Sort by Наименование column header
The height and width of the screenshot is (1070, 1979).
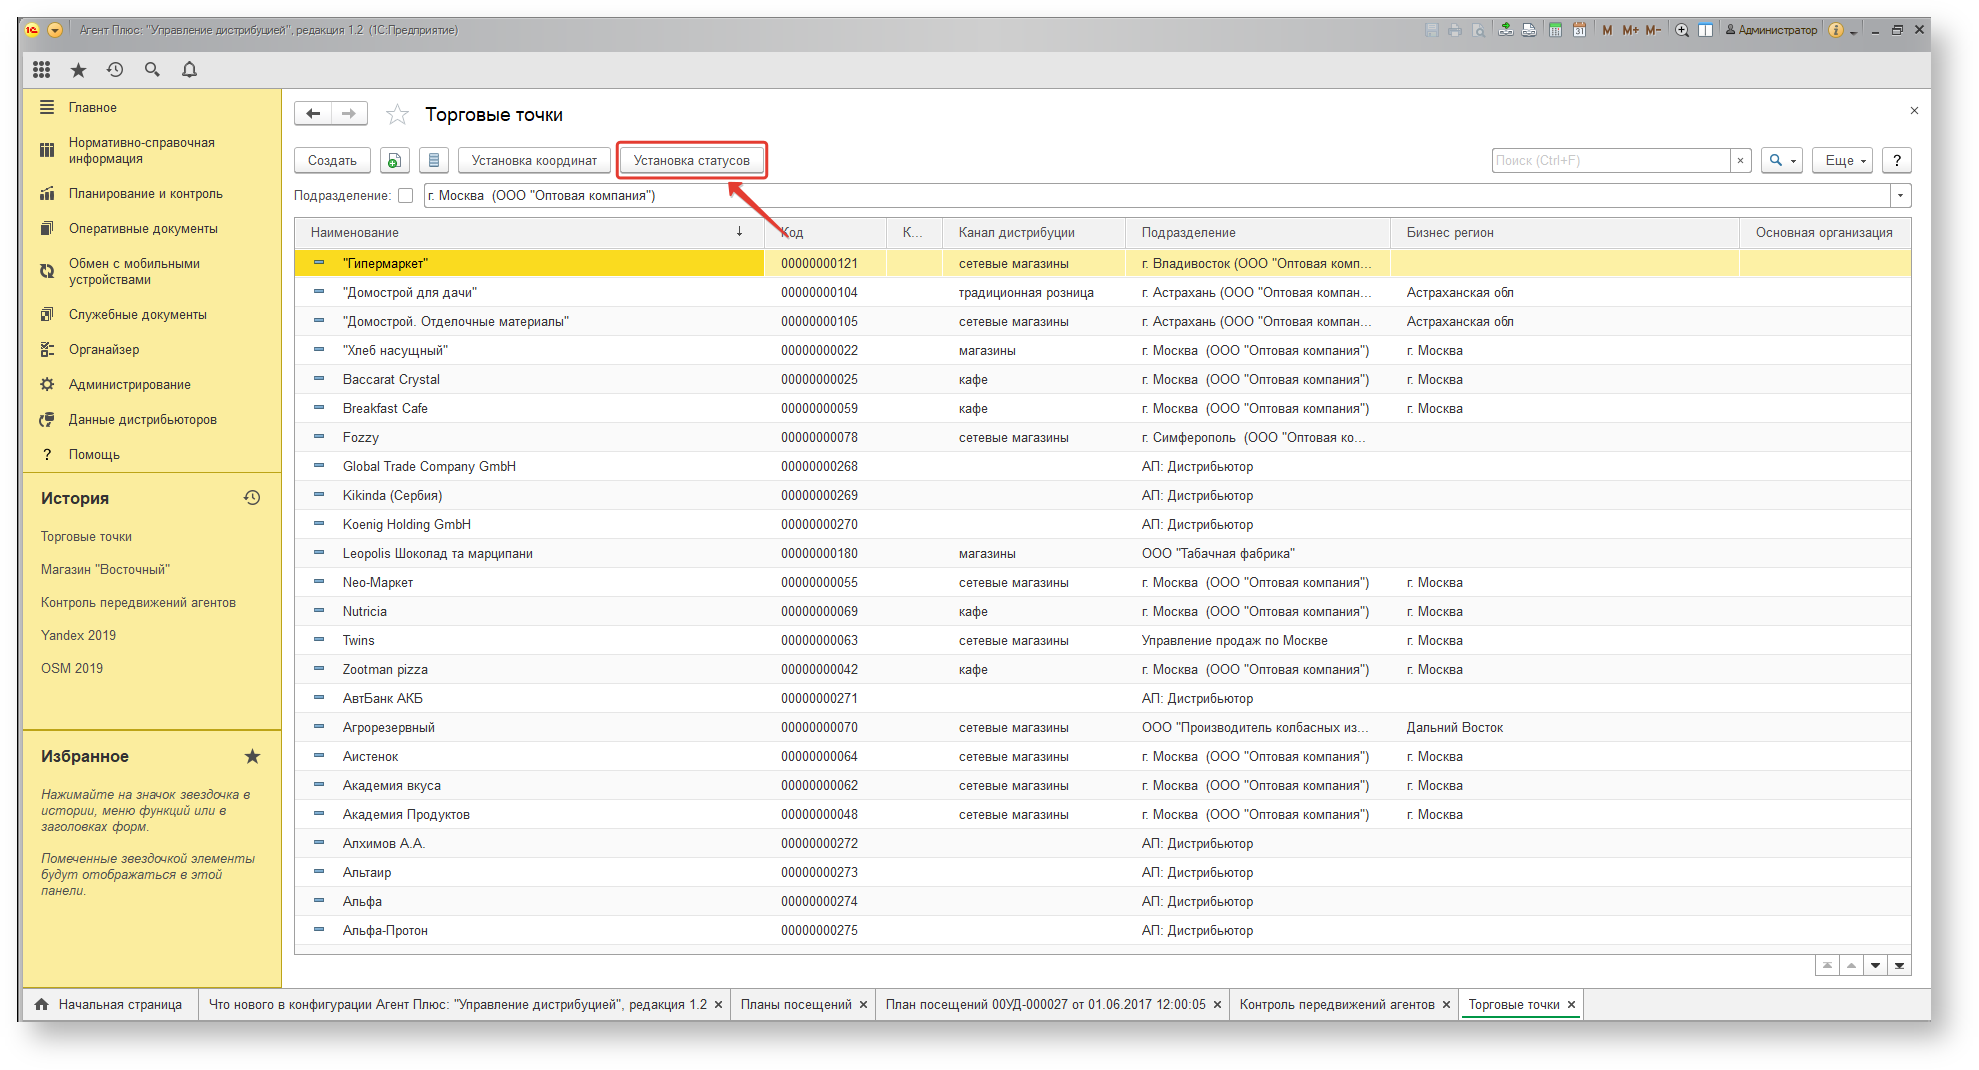coord(529,232)
